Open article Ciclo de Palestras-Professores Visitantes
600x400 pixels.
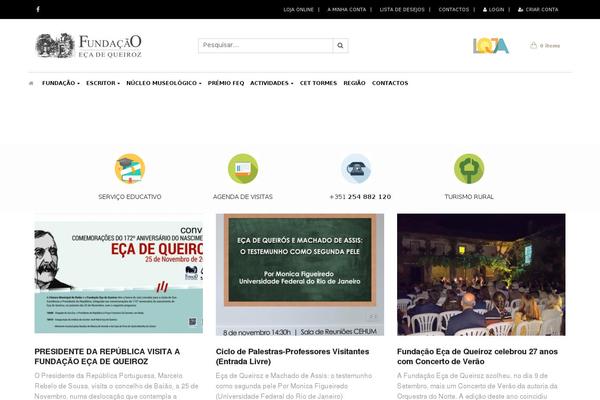[292, 356]
